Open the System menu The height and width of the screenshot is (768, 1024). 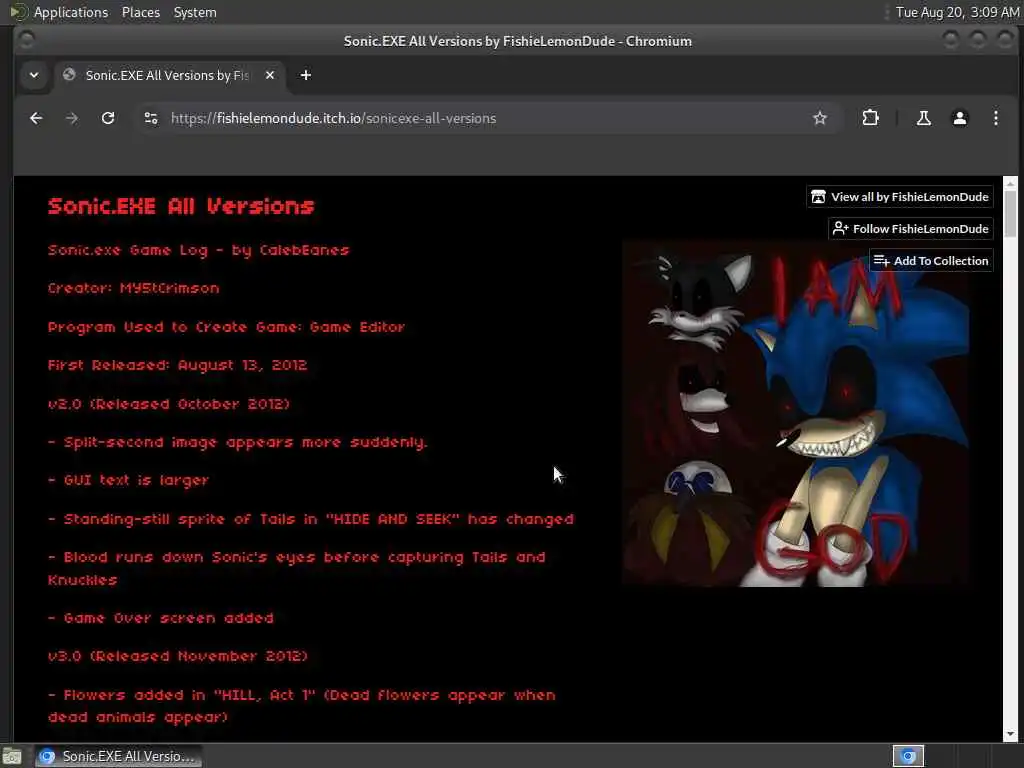[195, 12]
